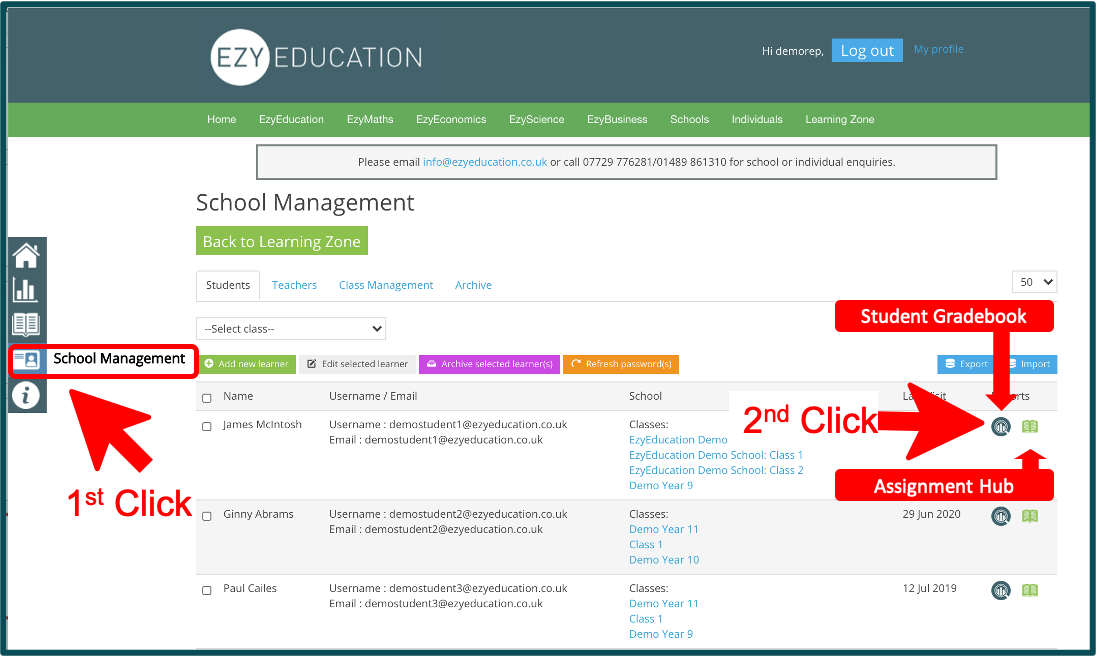Open James McIntosh's Student Gradebook icon
This screenshot has height=656, width=1096.
pos(1001,426)
